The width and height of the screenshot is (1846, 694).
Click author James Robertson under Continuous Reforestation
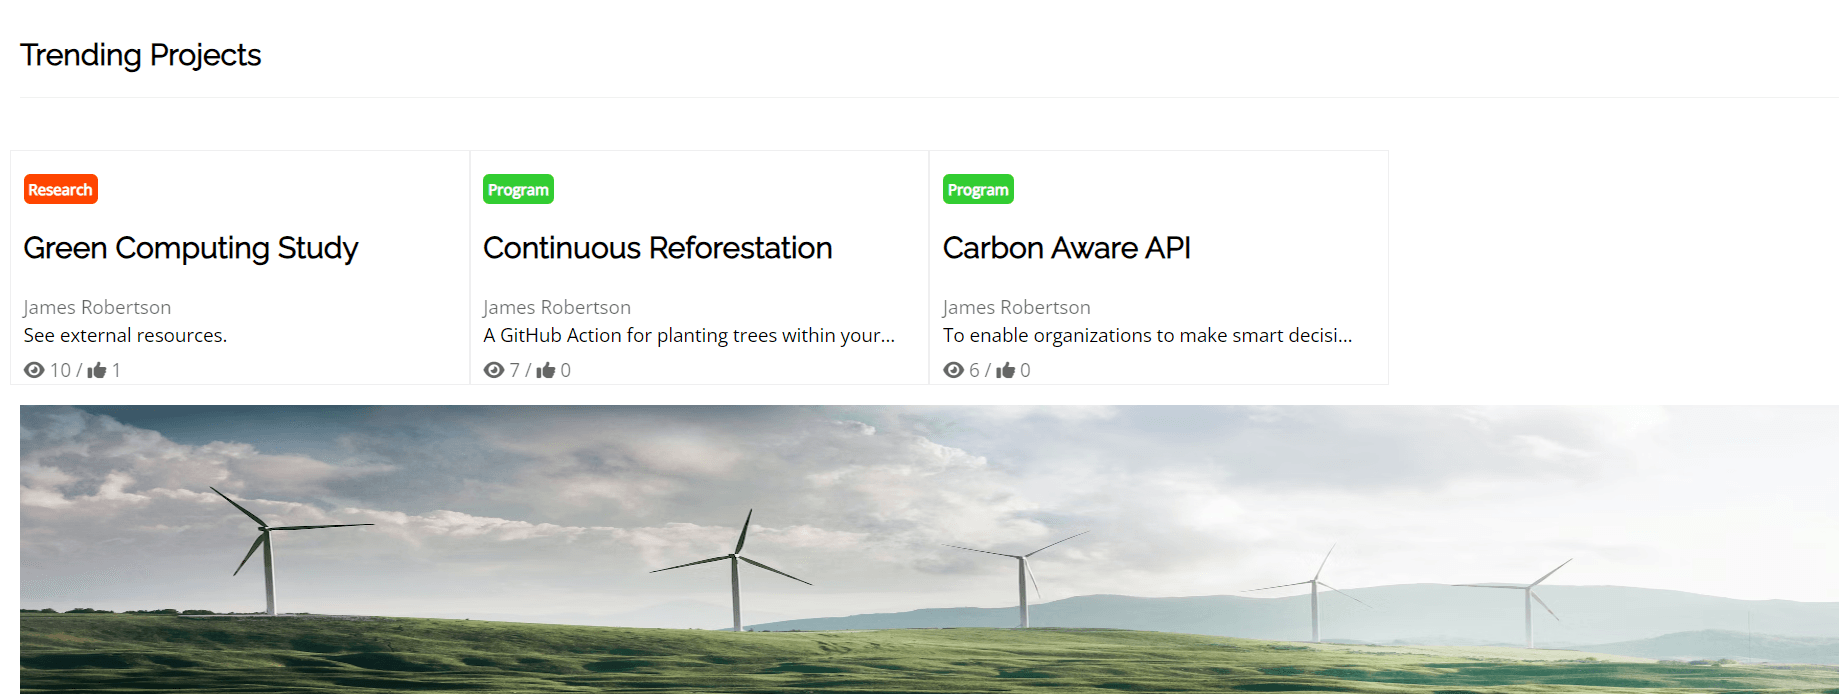[557, 307]
